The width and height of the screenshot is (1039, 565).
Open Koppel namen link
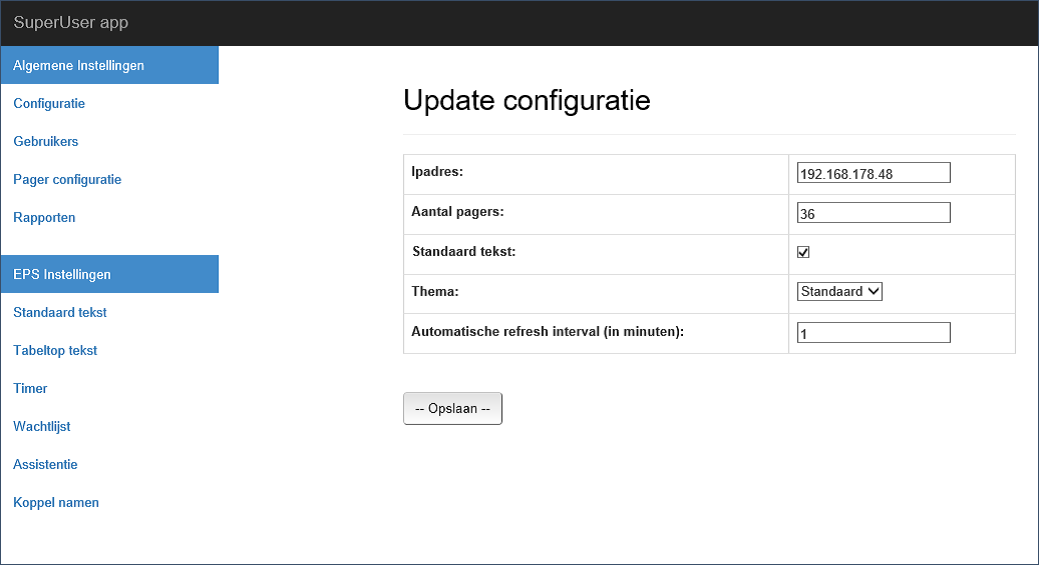pos(56,503)
